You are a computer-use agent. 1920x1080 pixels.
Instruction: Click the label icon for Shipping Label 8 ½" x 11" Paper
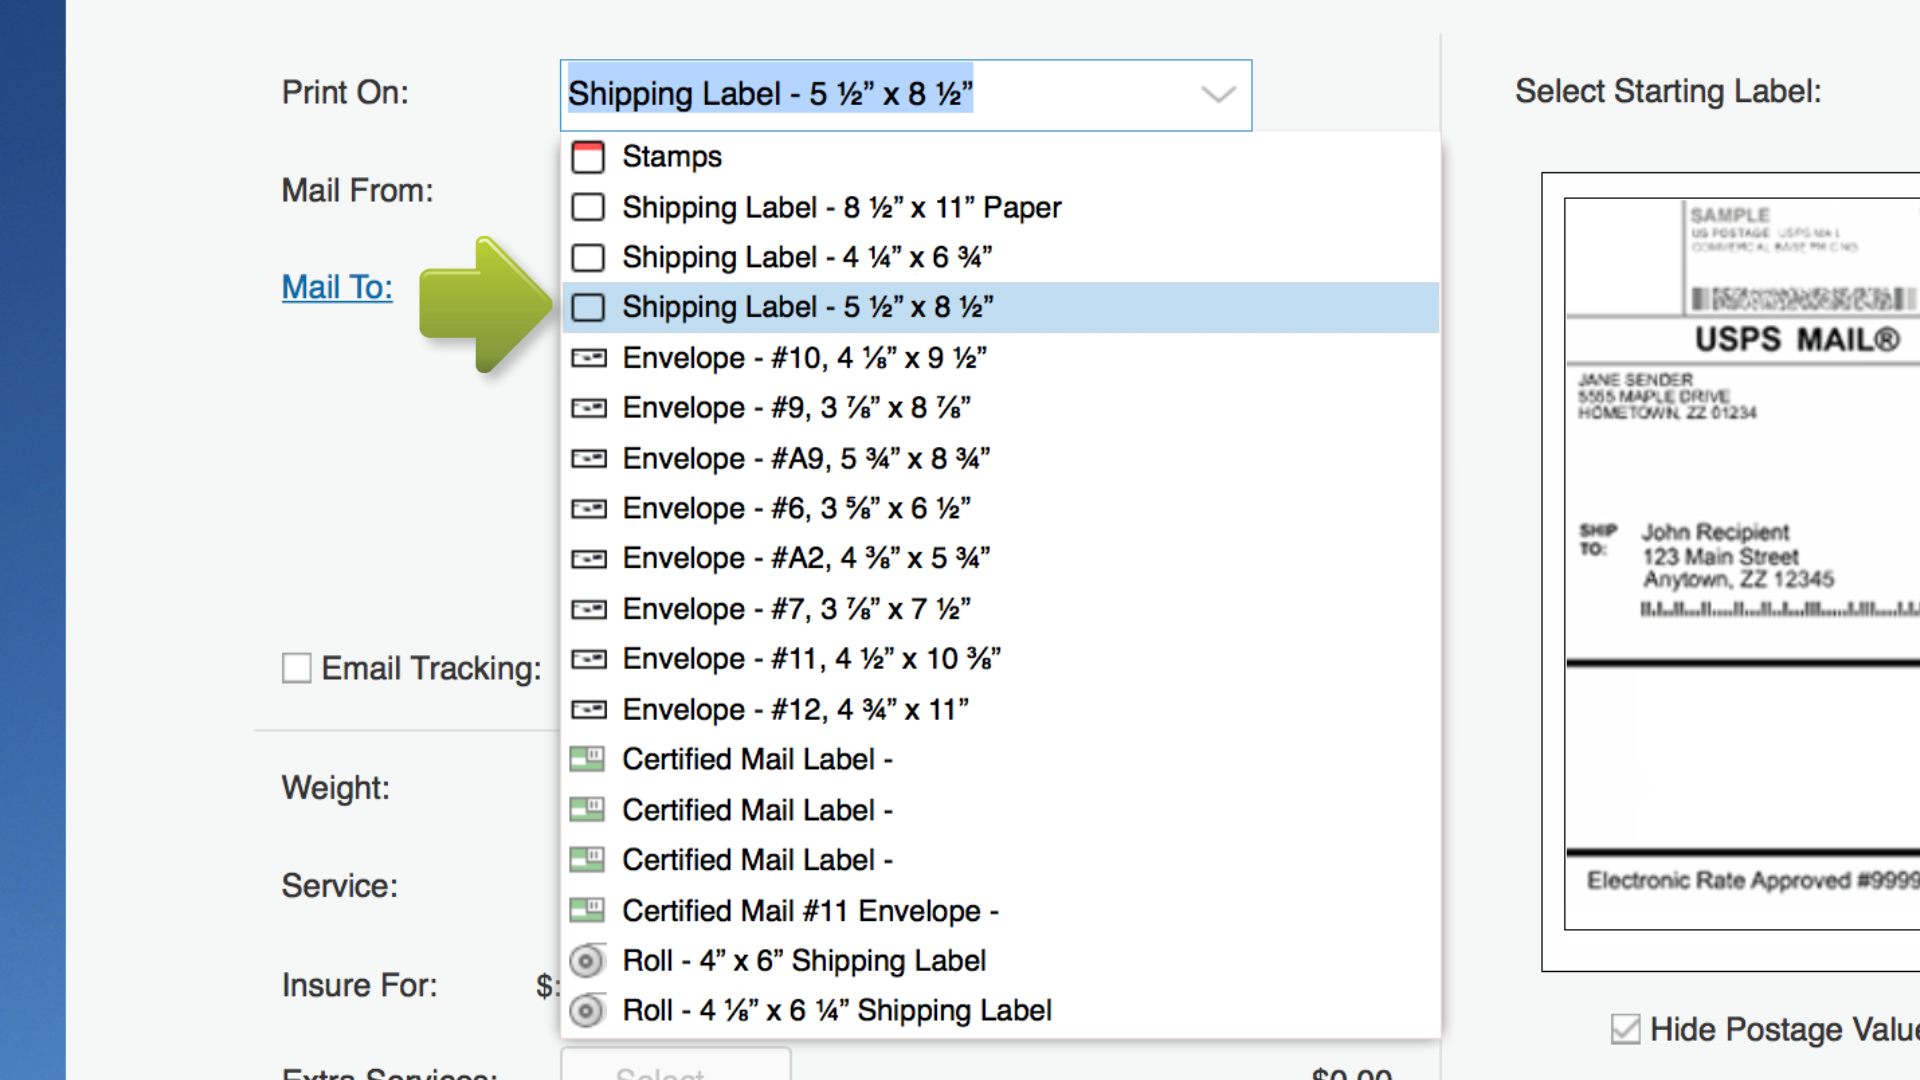pyautogui.click(x=588, y=207)
